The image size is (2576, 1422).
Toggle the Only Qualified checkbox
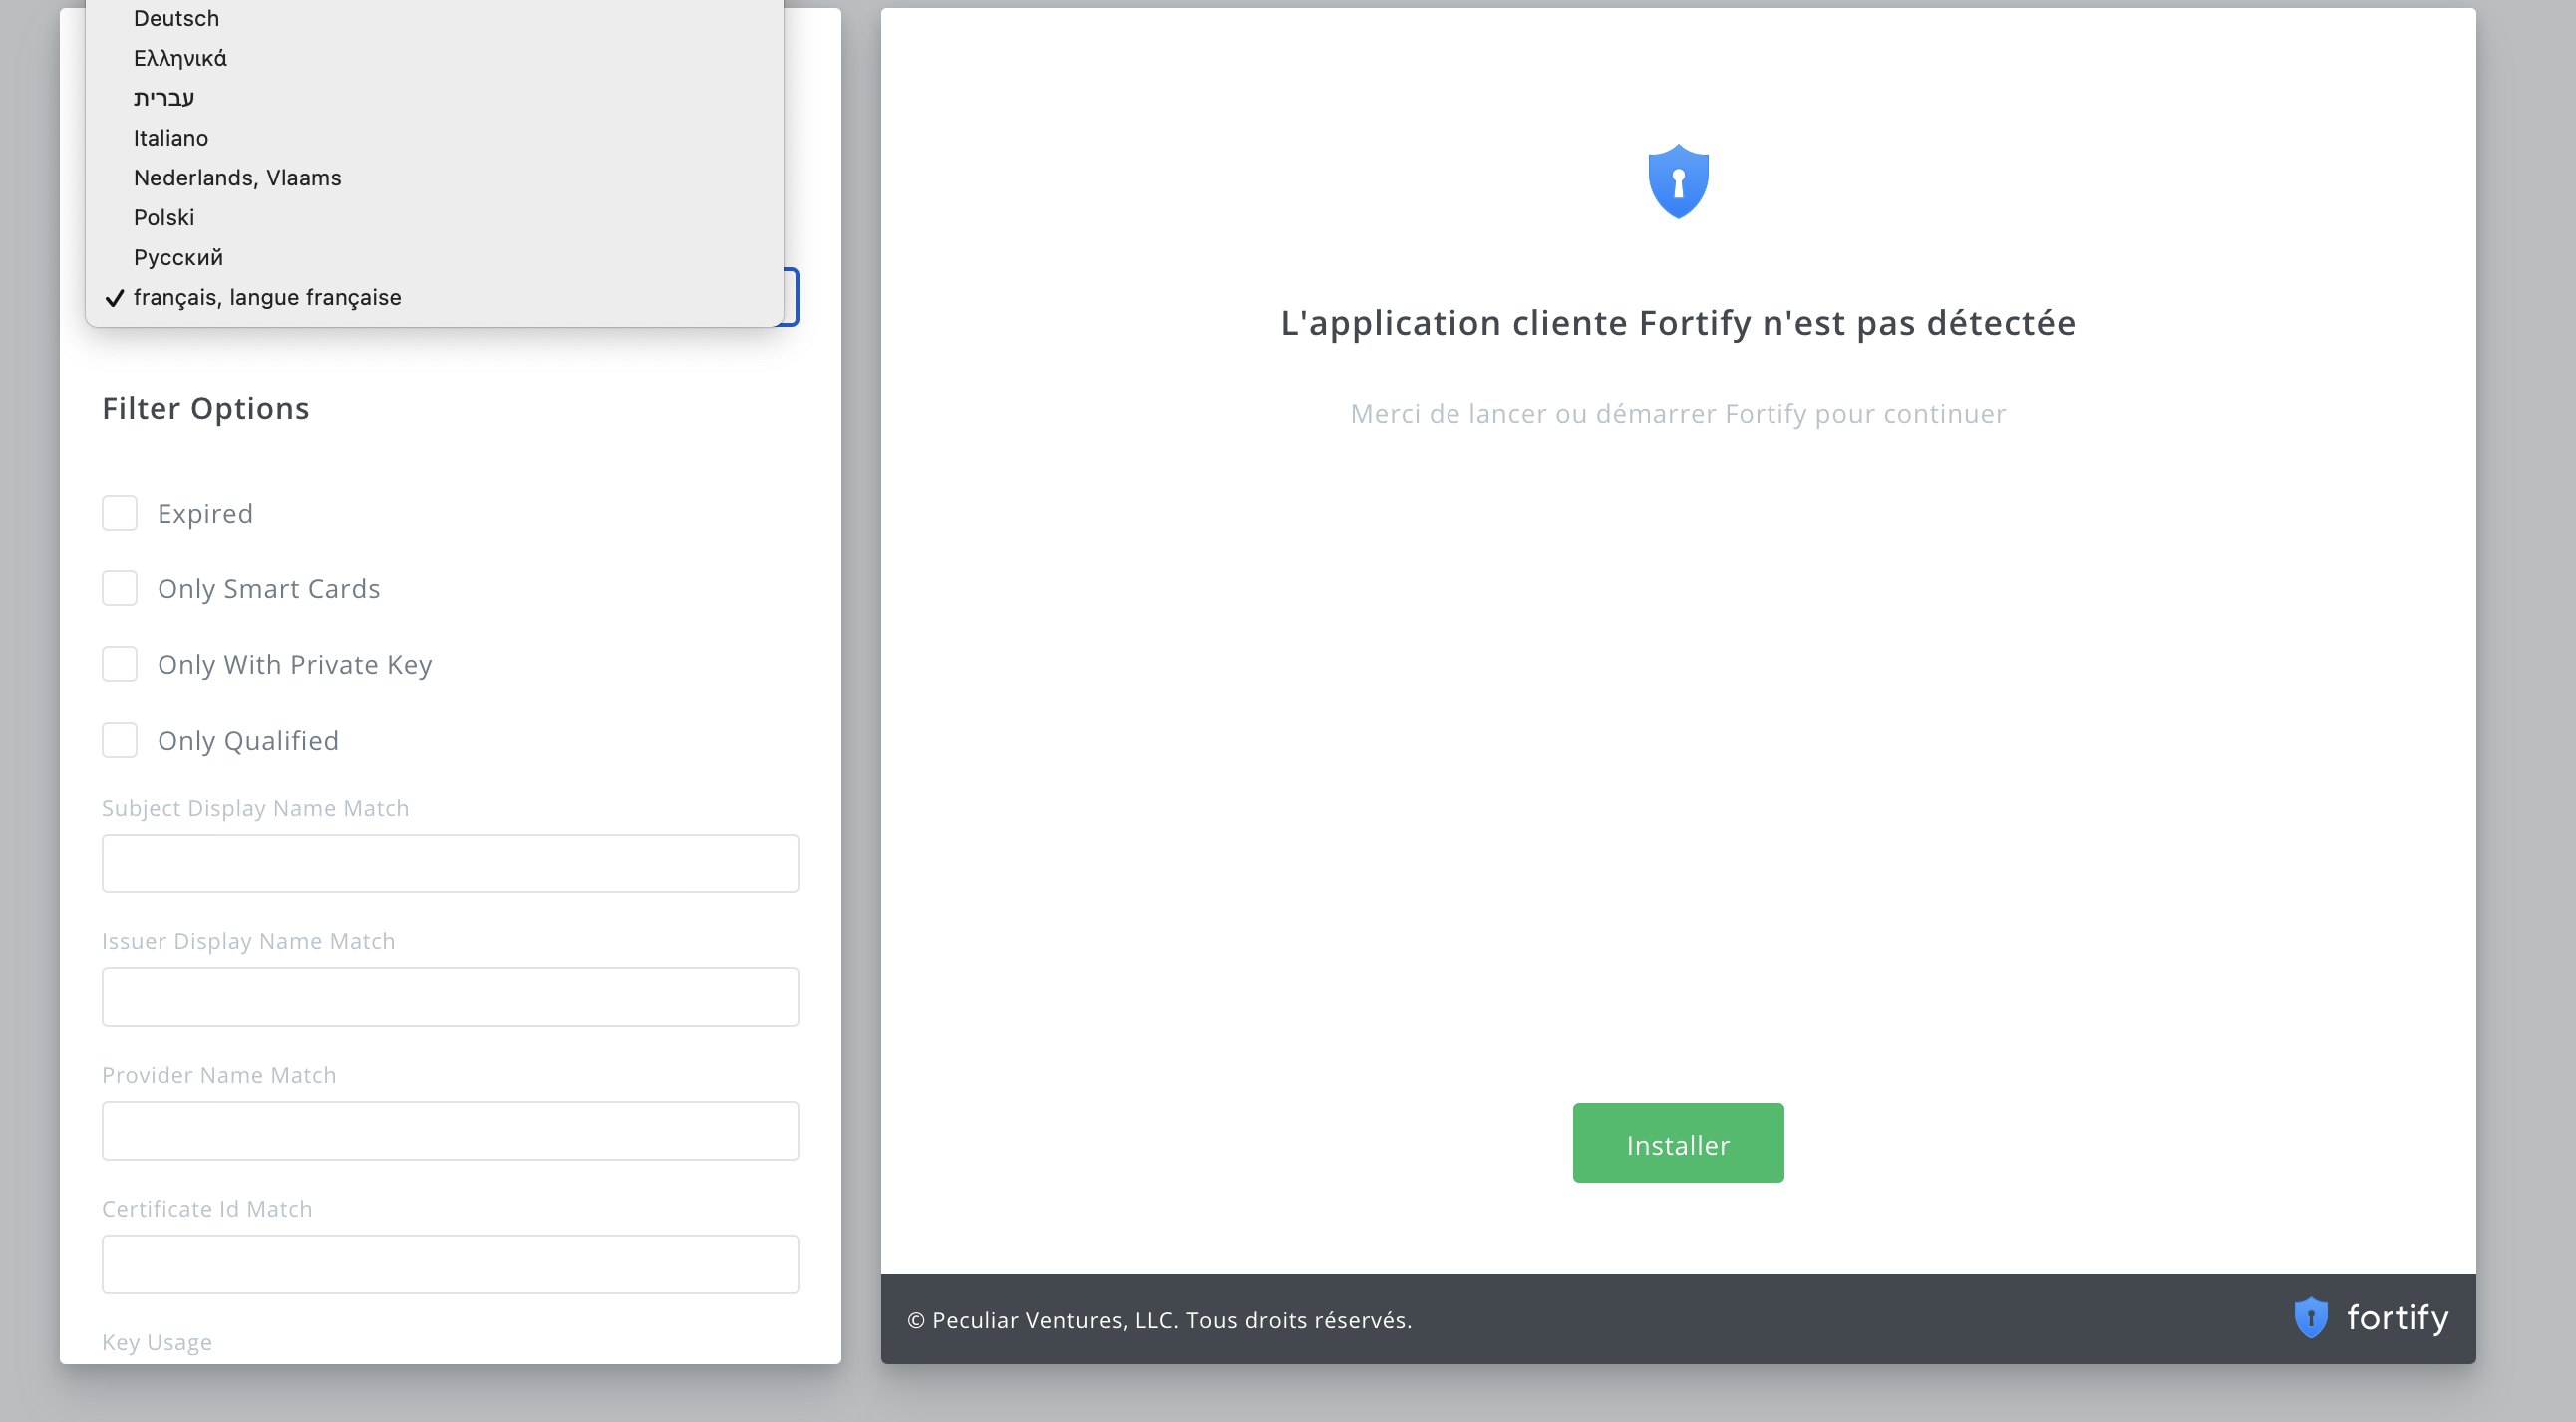[120, 740]
